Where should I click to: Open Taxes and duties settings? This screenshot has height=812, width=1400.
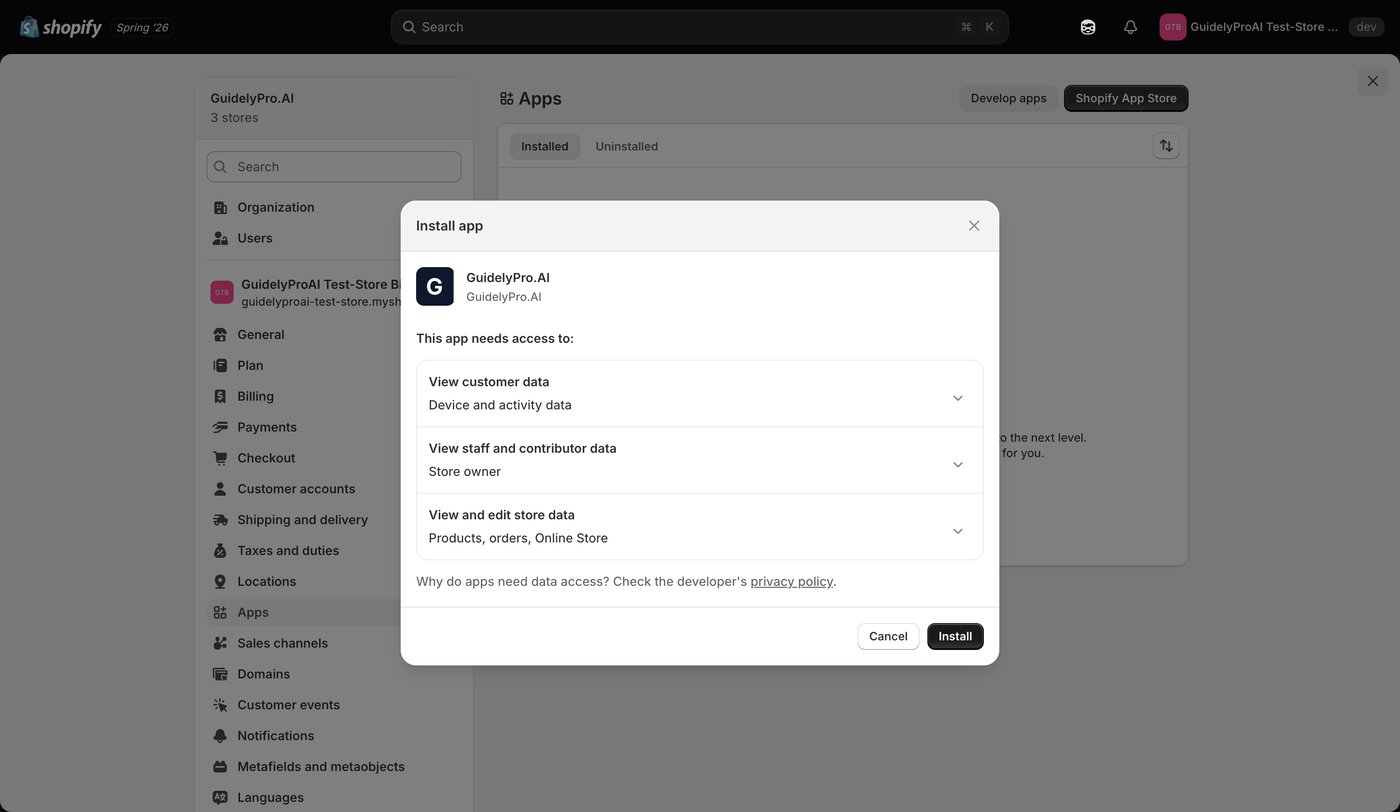pos(304,551)
